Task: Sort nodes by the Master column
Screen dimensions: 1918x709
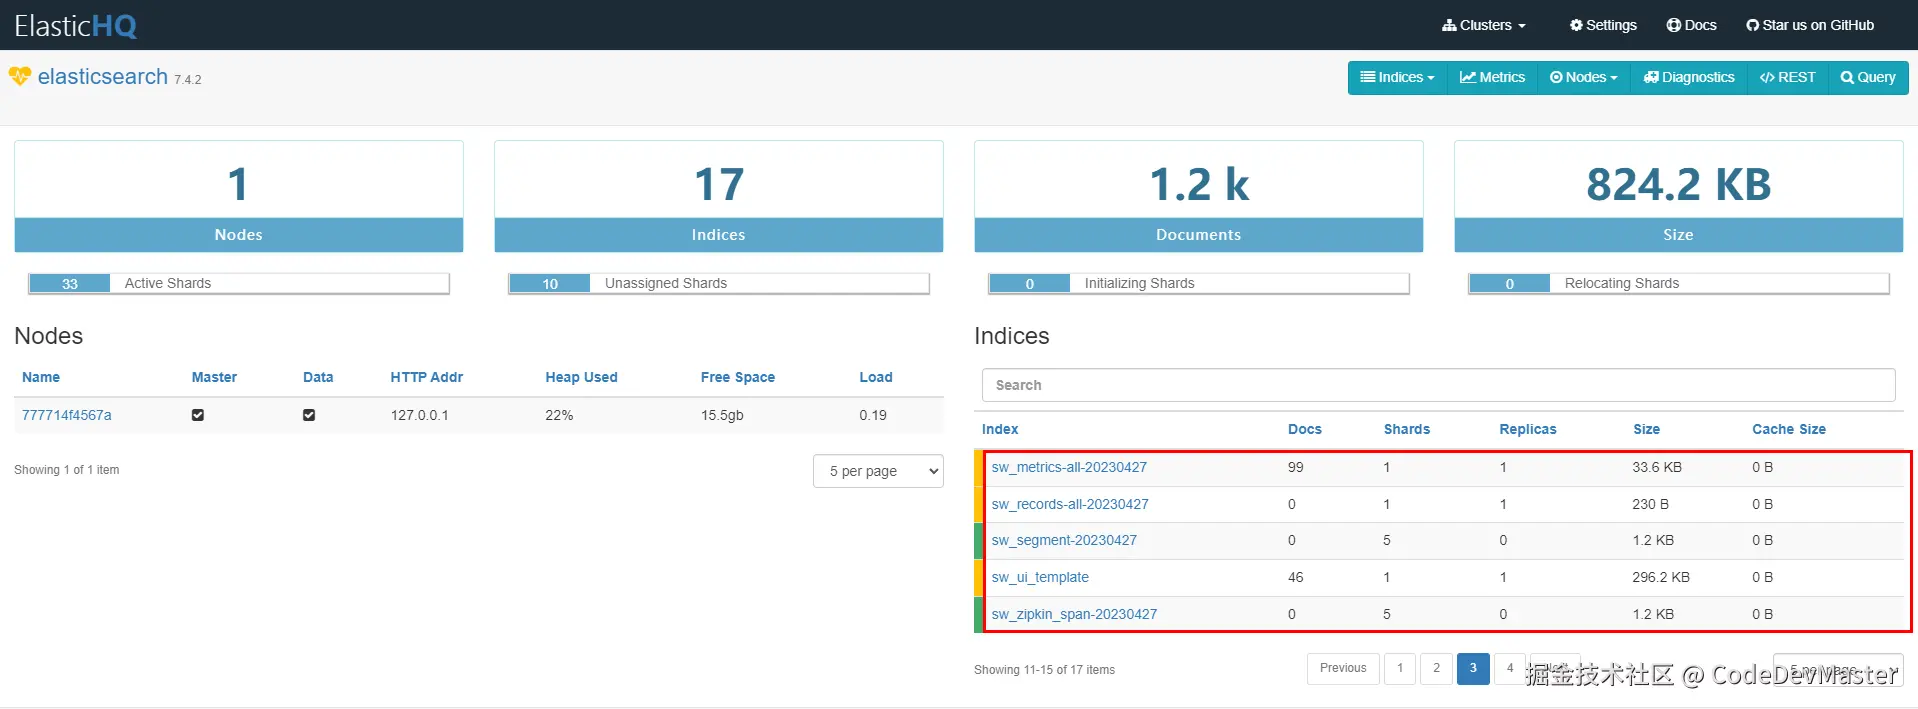Action: (x=214, y=377)
